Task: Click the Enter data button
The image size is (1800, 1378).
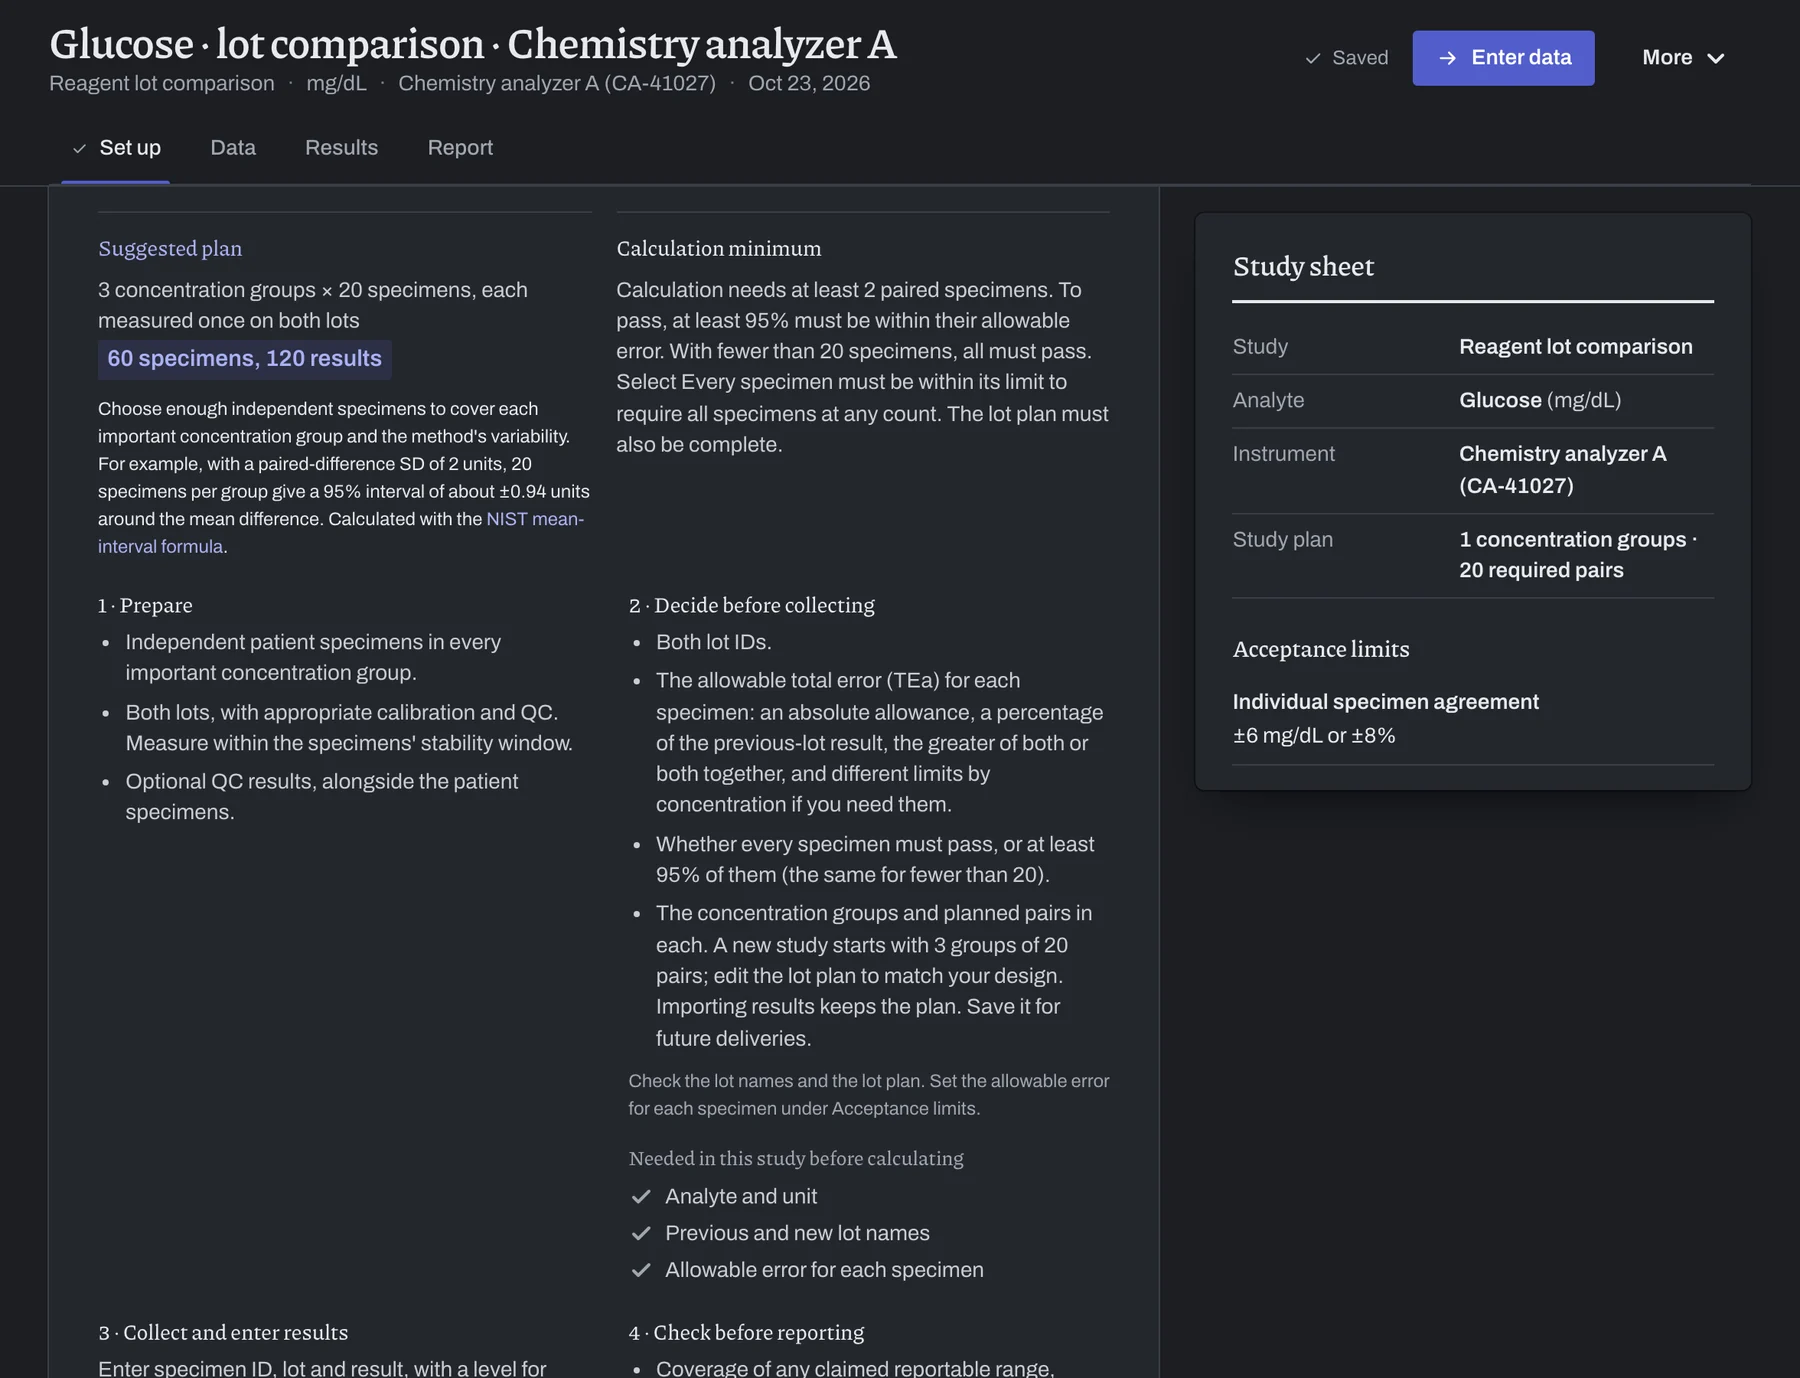Action: click(x=1503, y=58)
